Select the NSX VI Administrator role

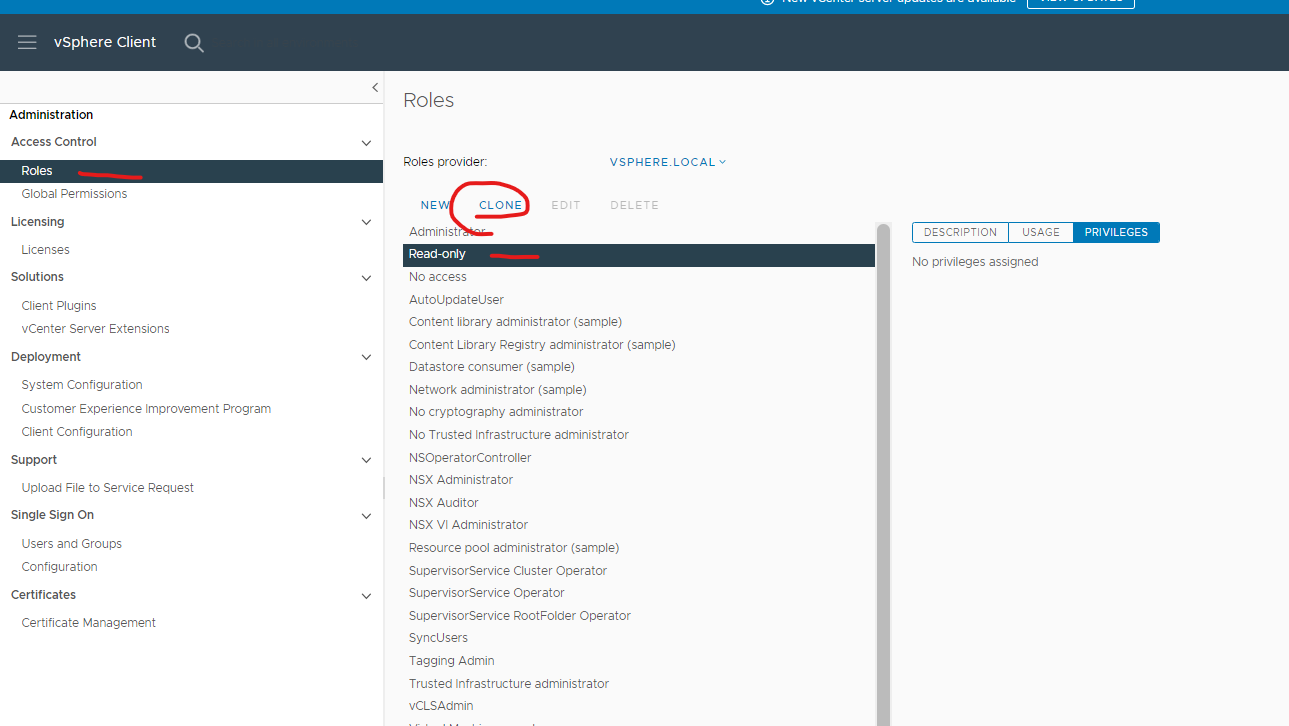point(639,525)
